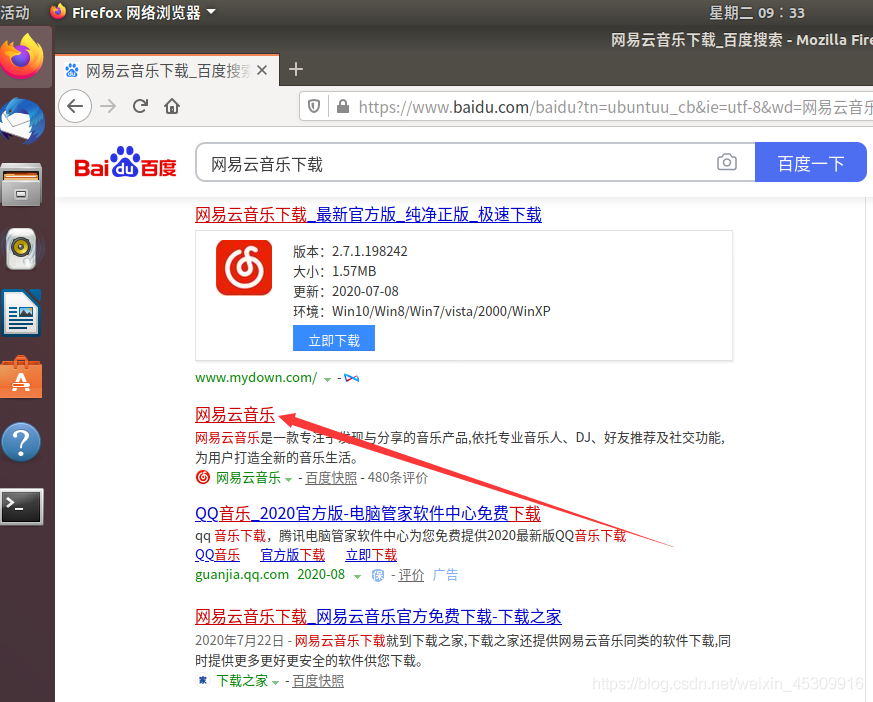View site security padlock info

point(343,106)
